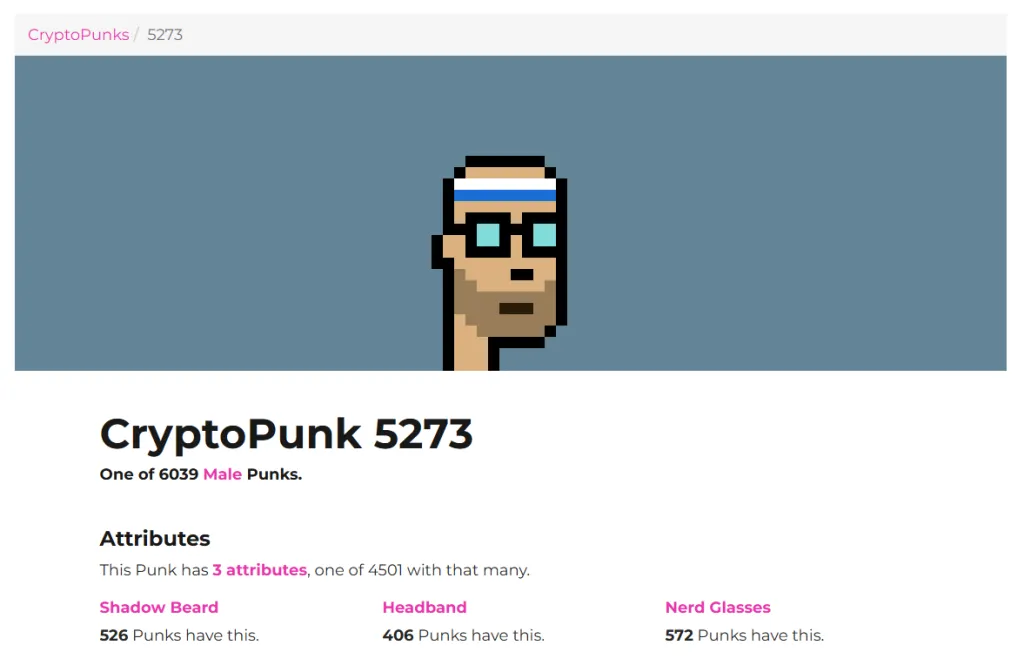Click the pixel-art punk portrait
This screenshot has width=1024, height=672.
click(x=500, y=263)
